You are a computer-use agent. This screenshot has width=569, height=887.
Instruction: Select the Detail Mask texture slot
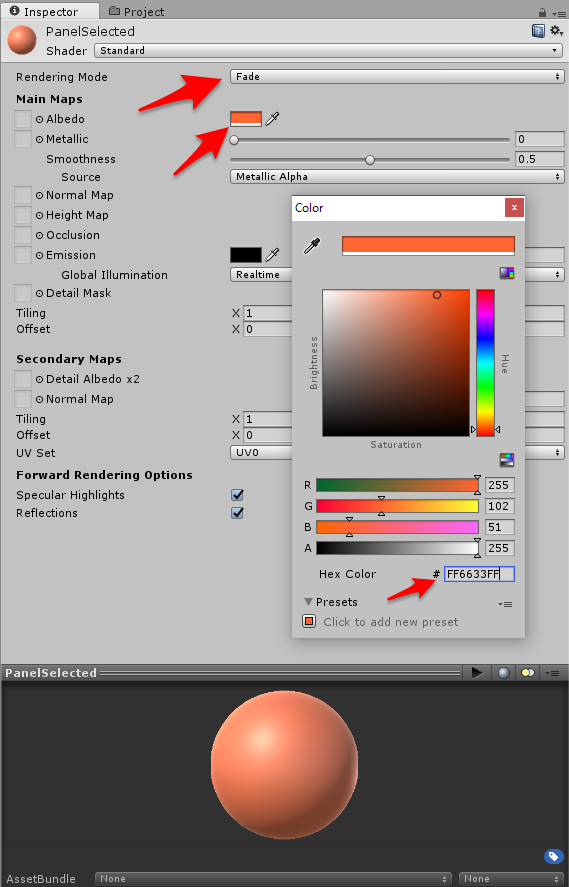click(x=23, y=292)
